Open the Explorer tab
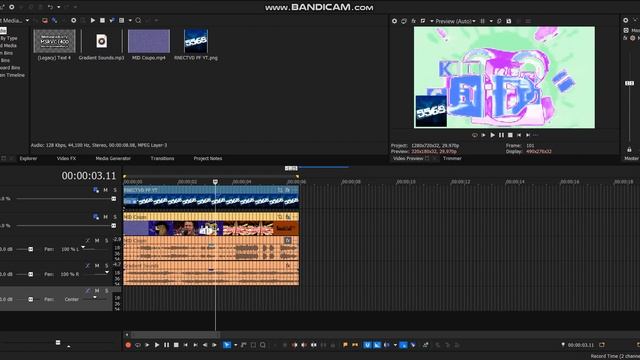This screenshot has height=360, width=640. point(28,158)
